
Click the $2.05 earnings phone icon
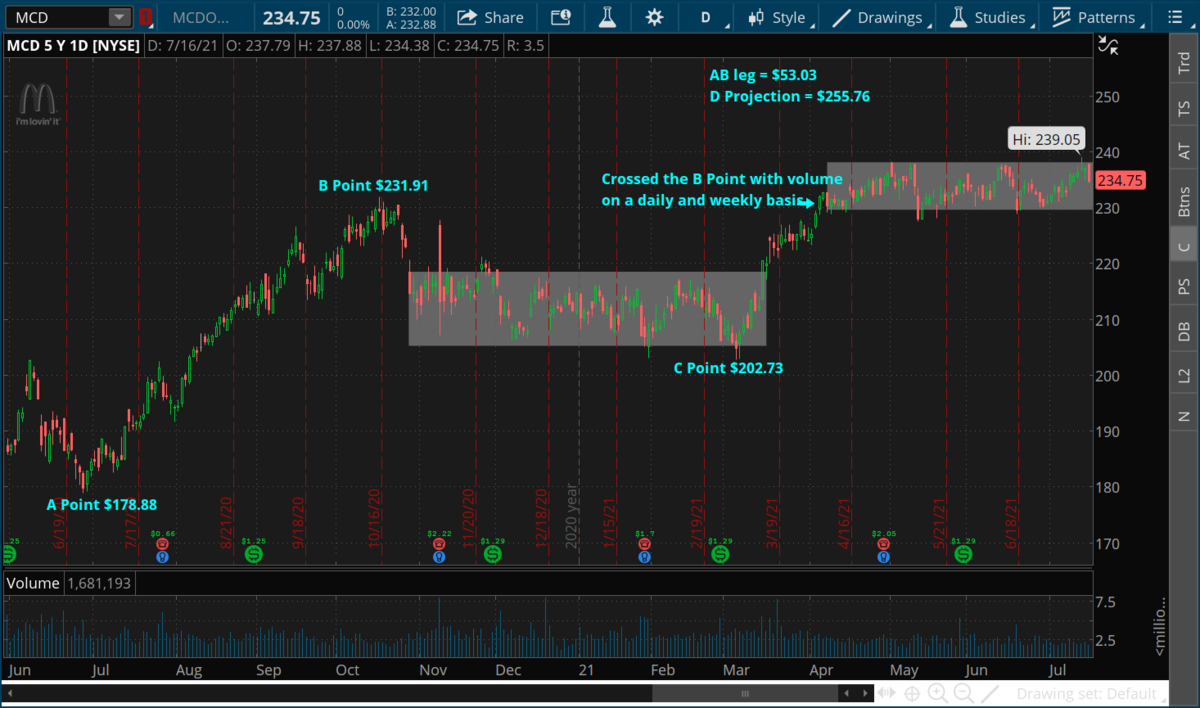pyautogui.click(x=882, y=545)
